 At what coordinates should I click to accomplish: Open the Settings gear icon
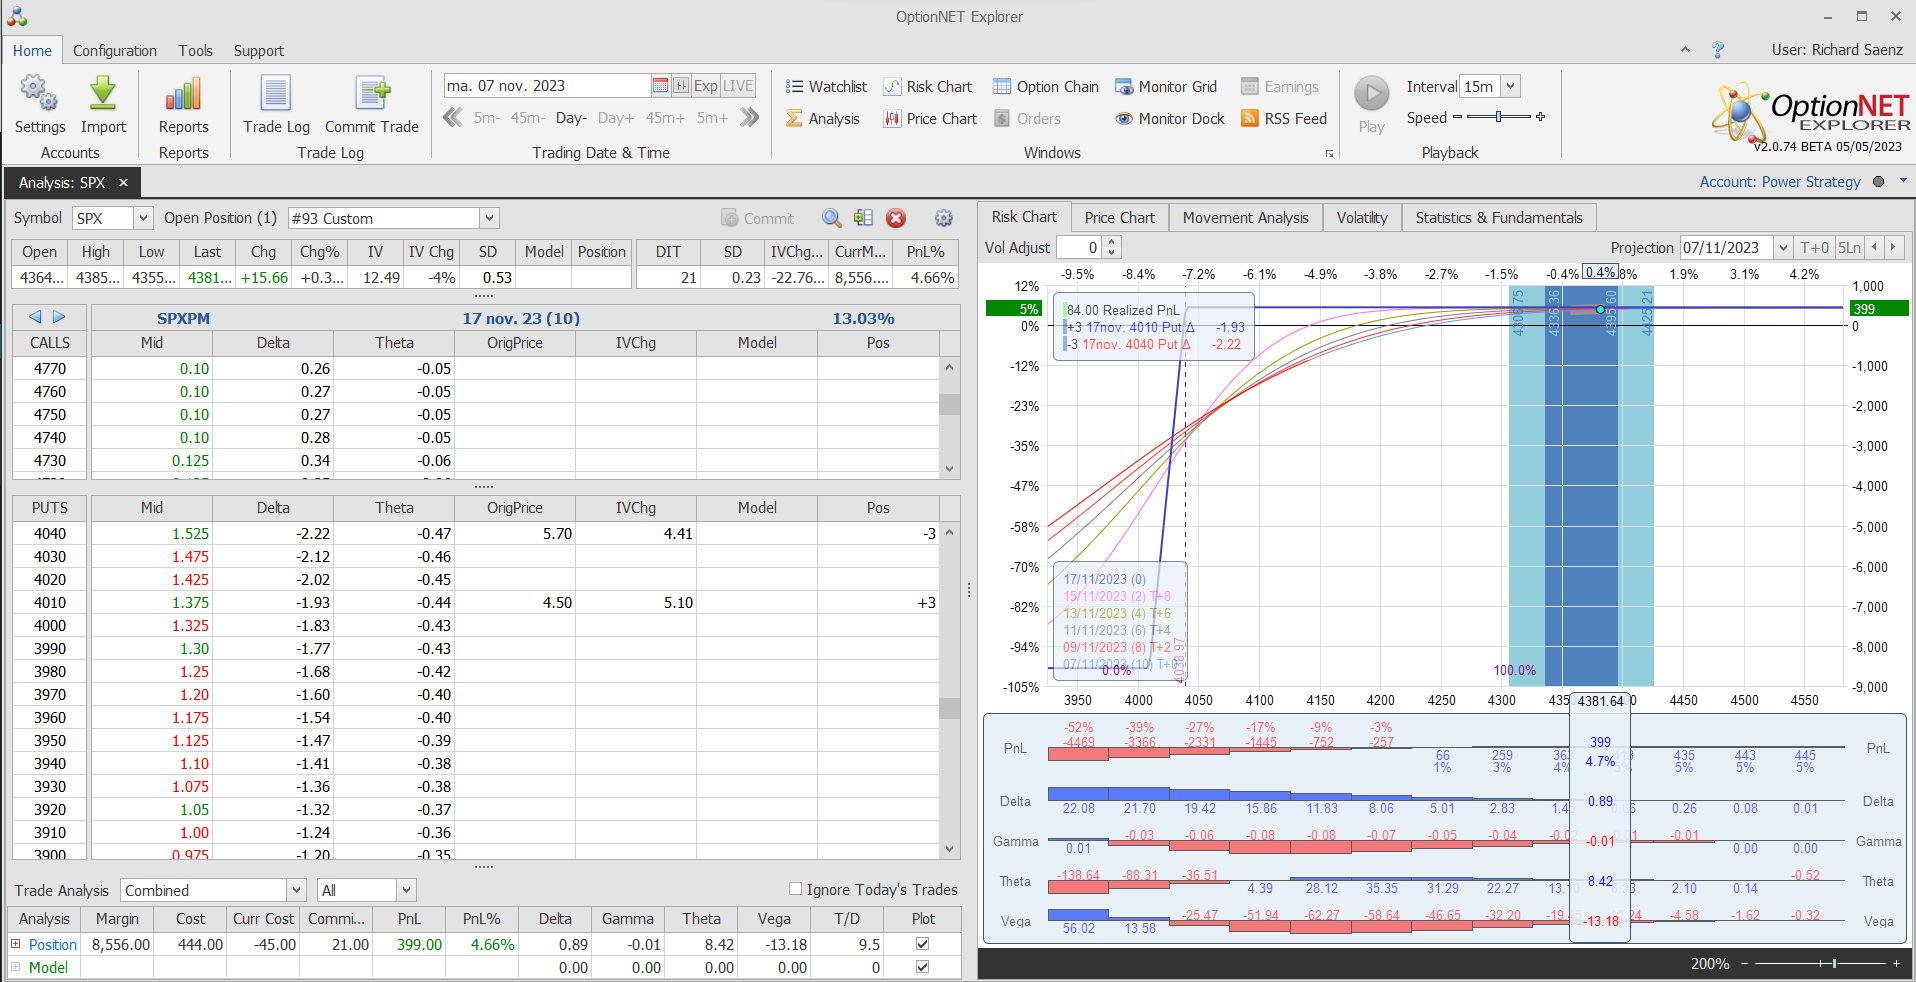click(x=39, y=95)
